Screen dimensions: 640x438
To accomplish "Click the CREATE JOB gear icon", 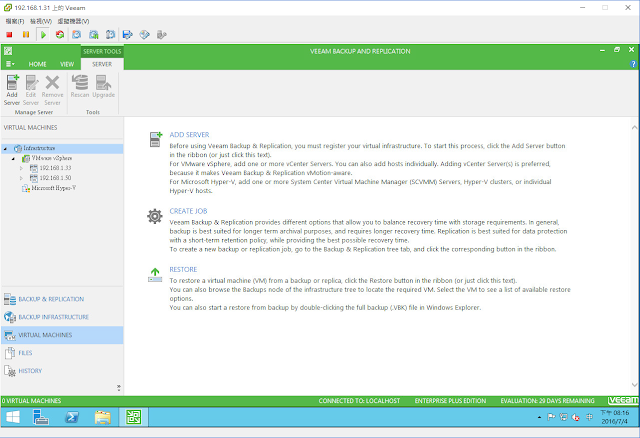I will tap(155, 216).
